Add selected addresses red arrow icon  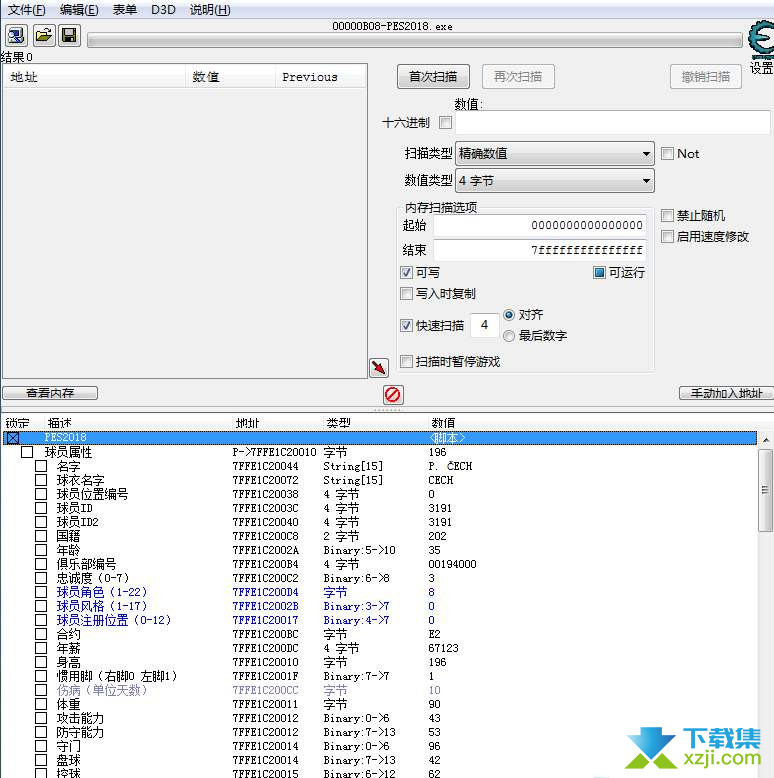(379, 368)
